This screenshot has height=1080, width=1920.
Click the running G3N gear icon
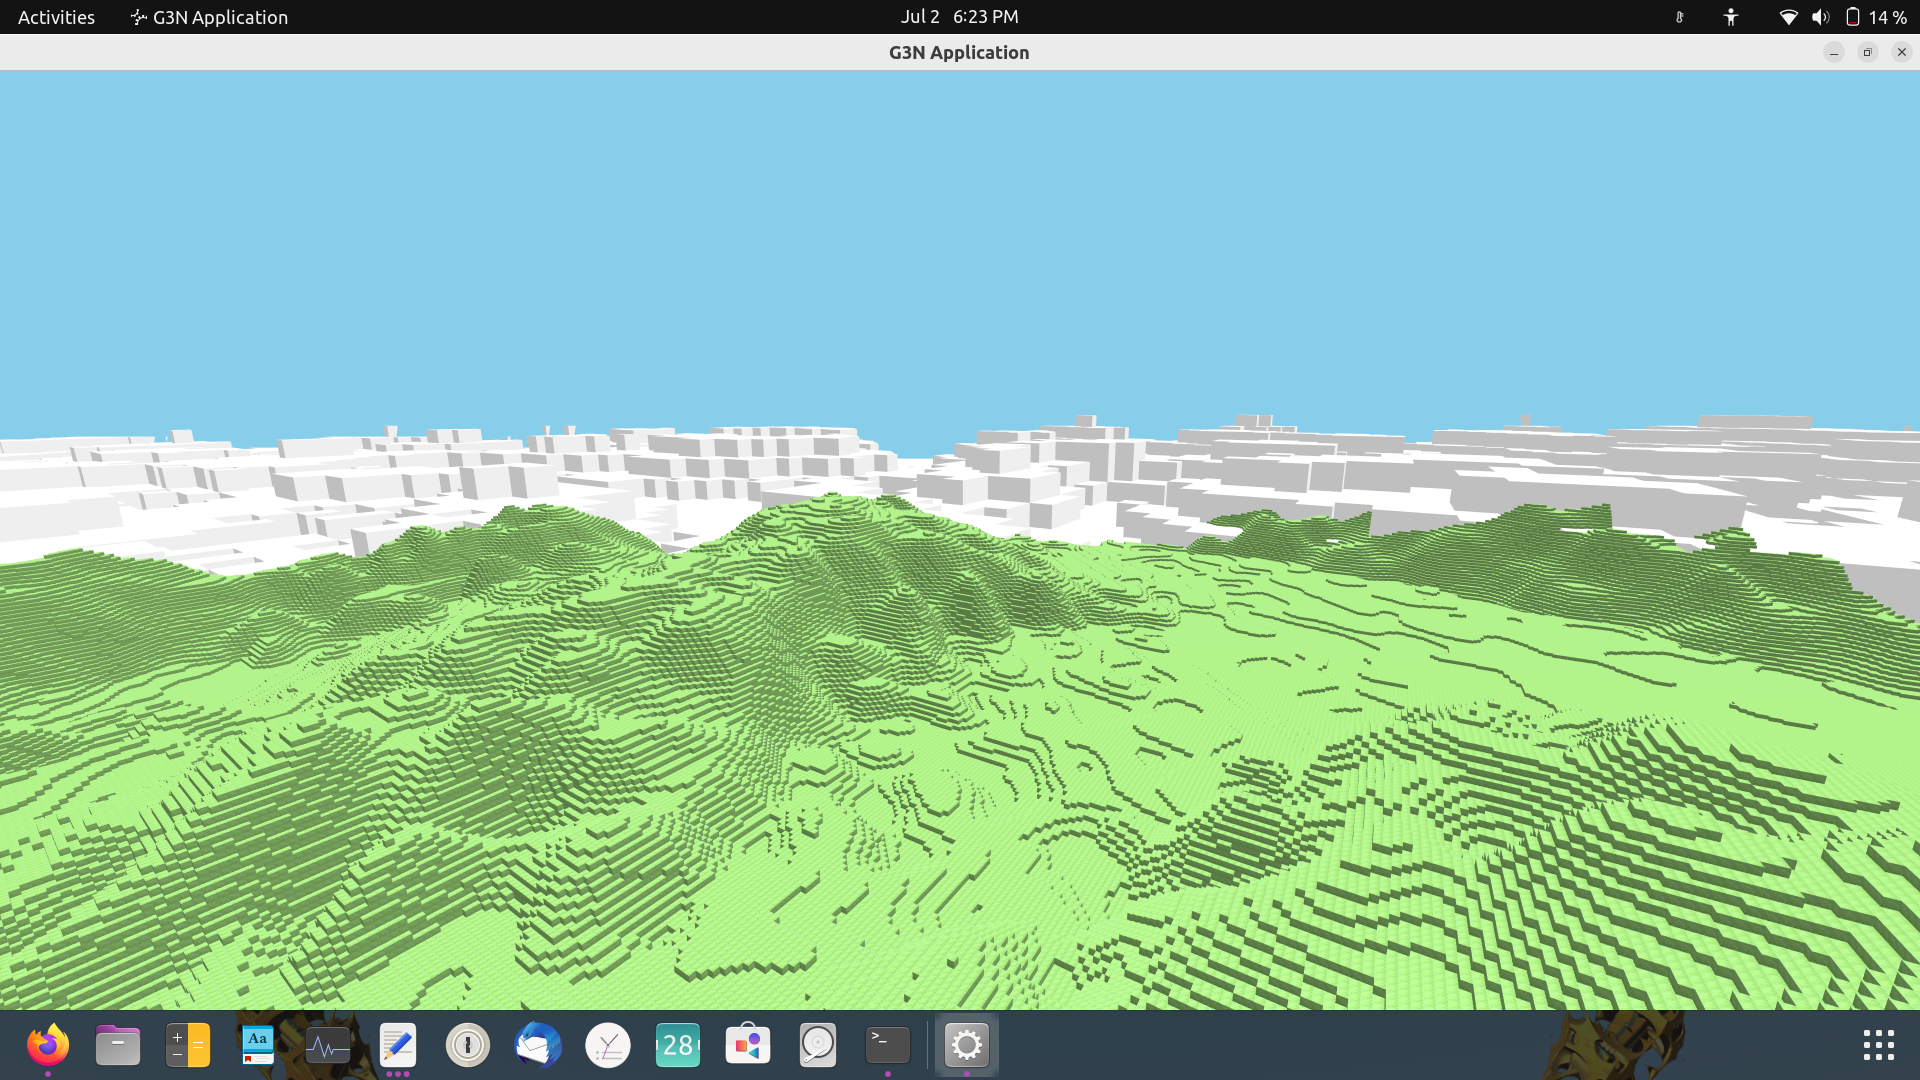pyautogui.click(x=967, y=1046)
